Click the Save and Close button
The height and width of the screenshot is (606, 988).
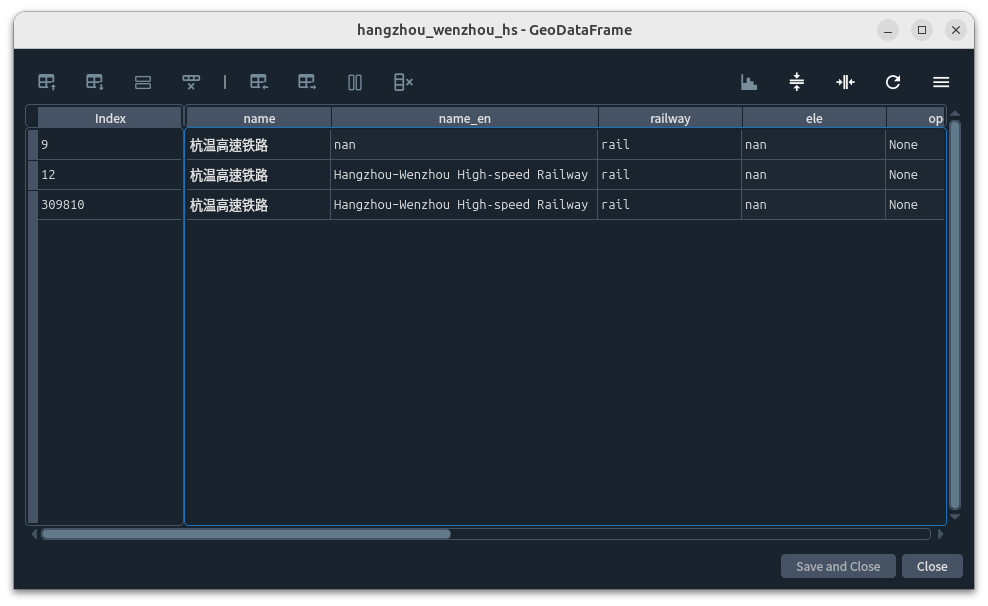coord(837,566)
